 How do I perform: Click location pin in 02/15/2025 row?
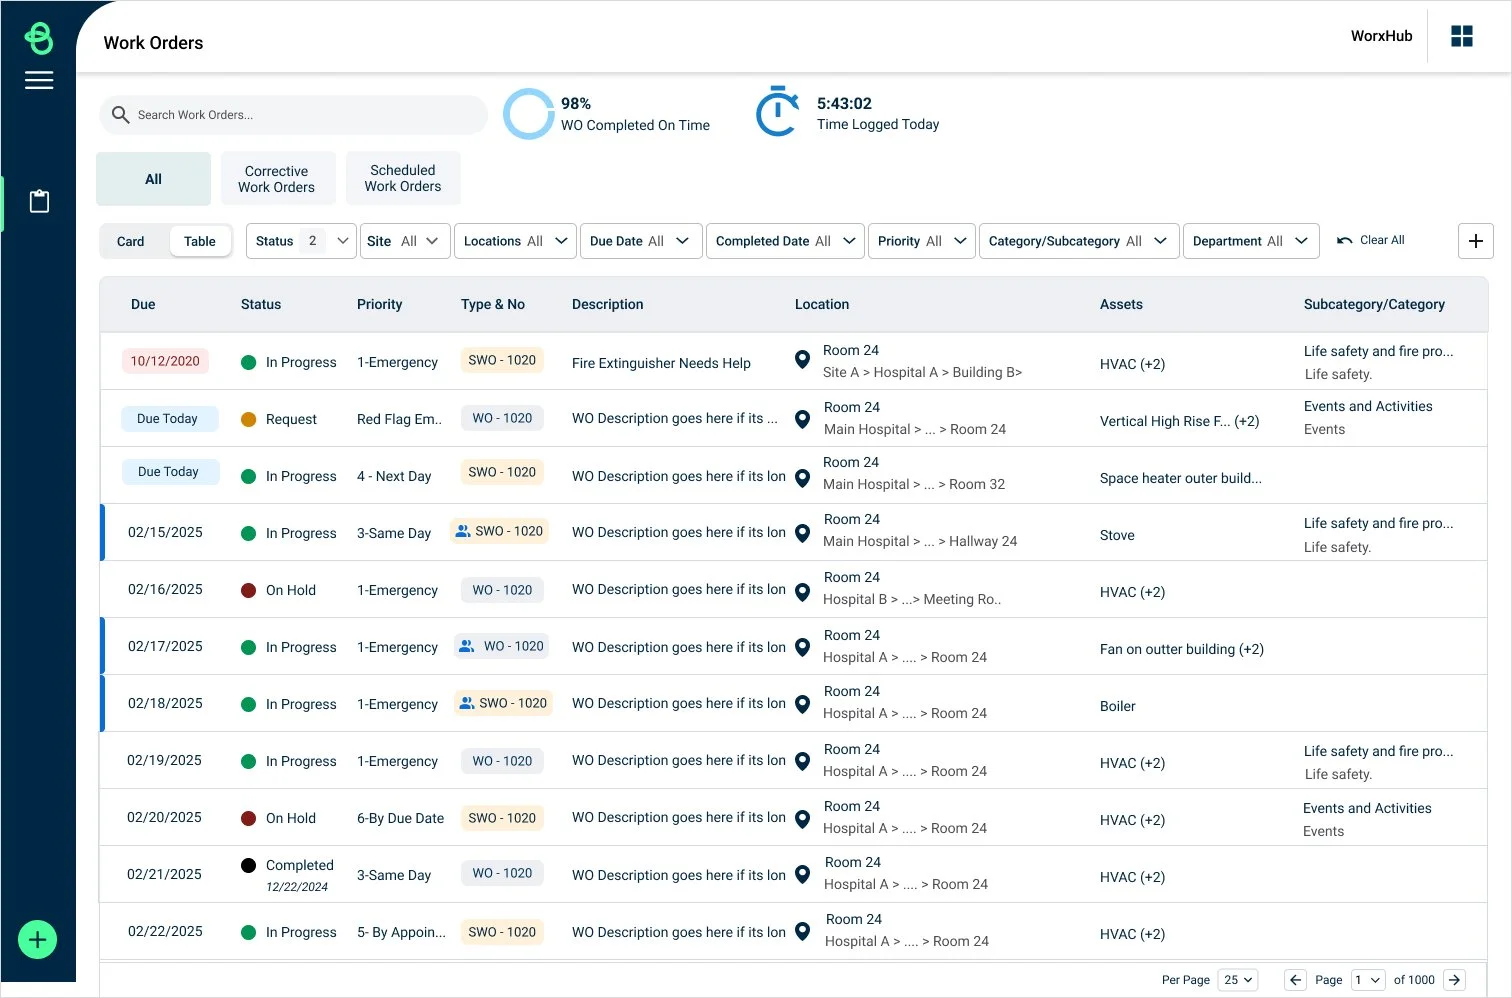tap(802, 533)
